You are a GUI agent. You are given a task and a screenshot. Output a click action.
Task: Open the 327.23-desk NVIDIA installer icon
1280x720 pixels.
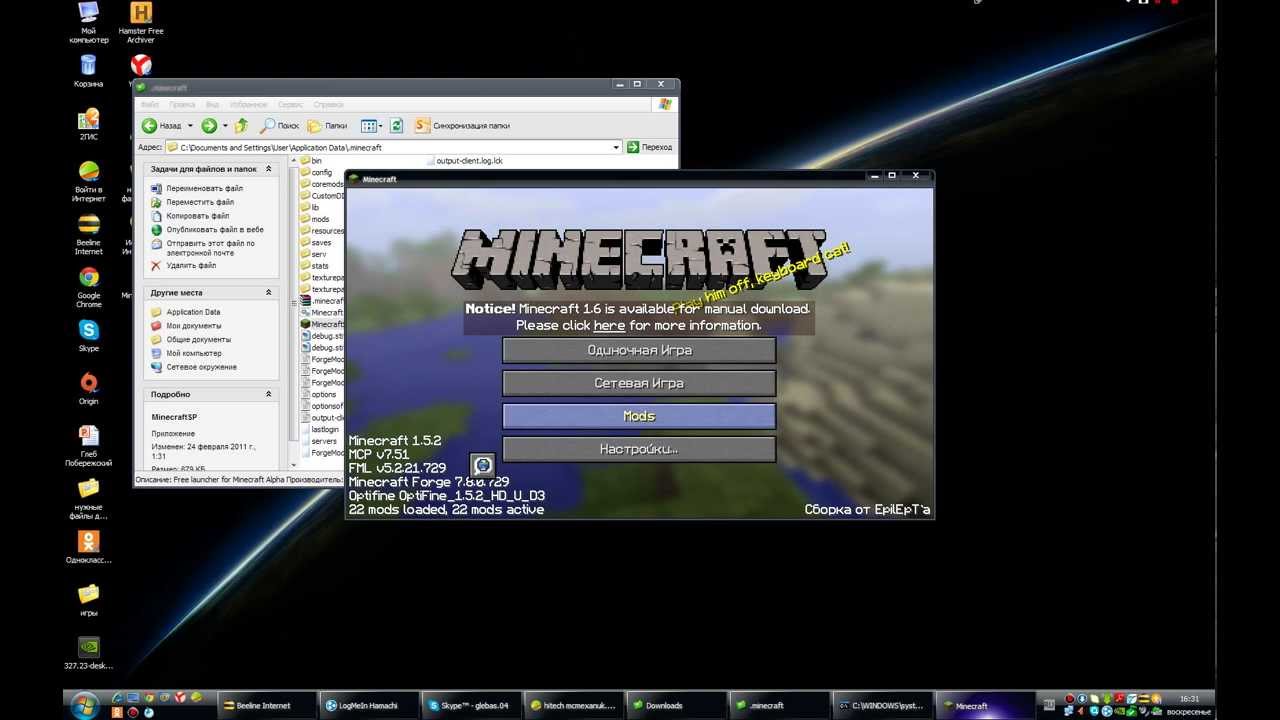(x=89, y=654)
